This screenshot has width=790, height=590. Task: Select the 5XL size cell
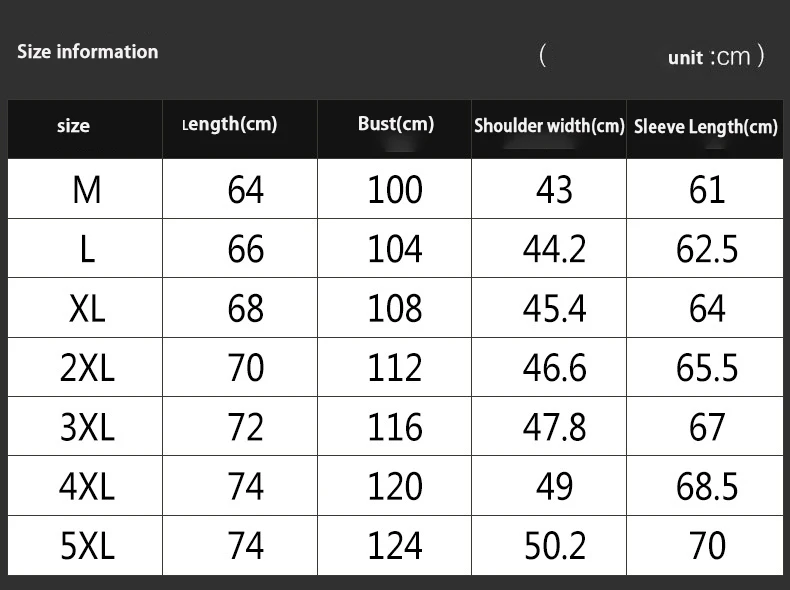point(87,546)
